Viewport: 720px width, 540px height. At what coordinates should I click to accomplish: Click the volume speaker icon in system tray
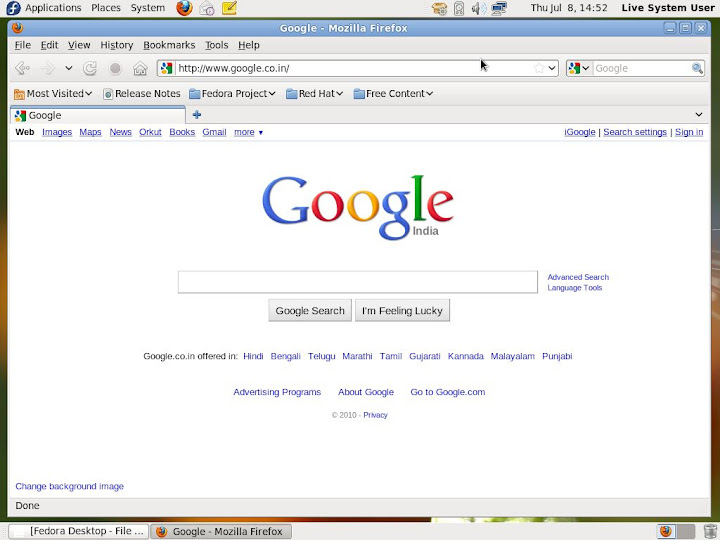(478, 8)
